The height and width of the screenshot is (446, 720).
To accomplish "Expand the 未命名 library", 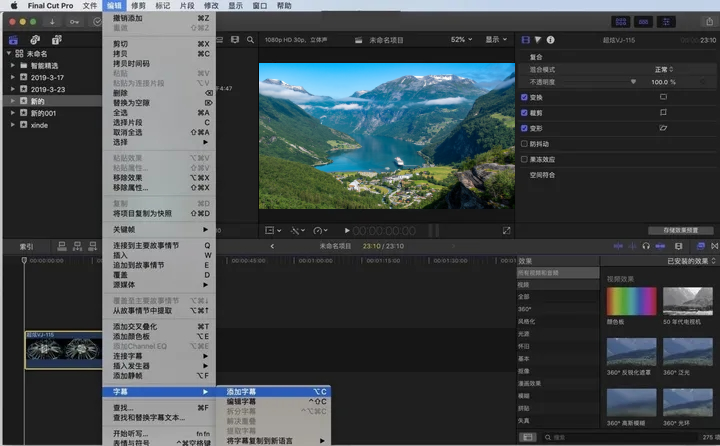I will [9, 53].
